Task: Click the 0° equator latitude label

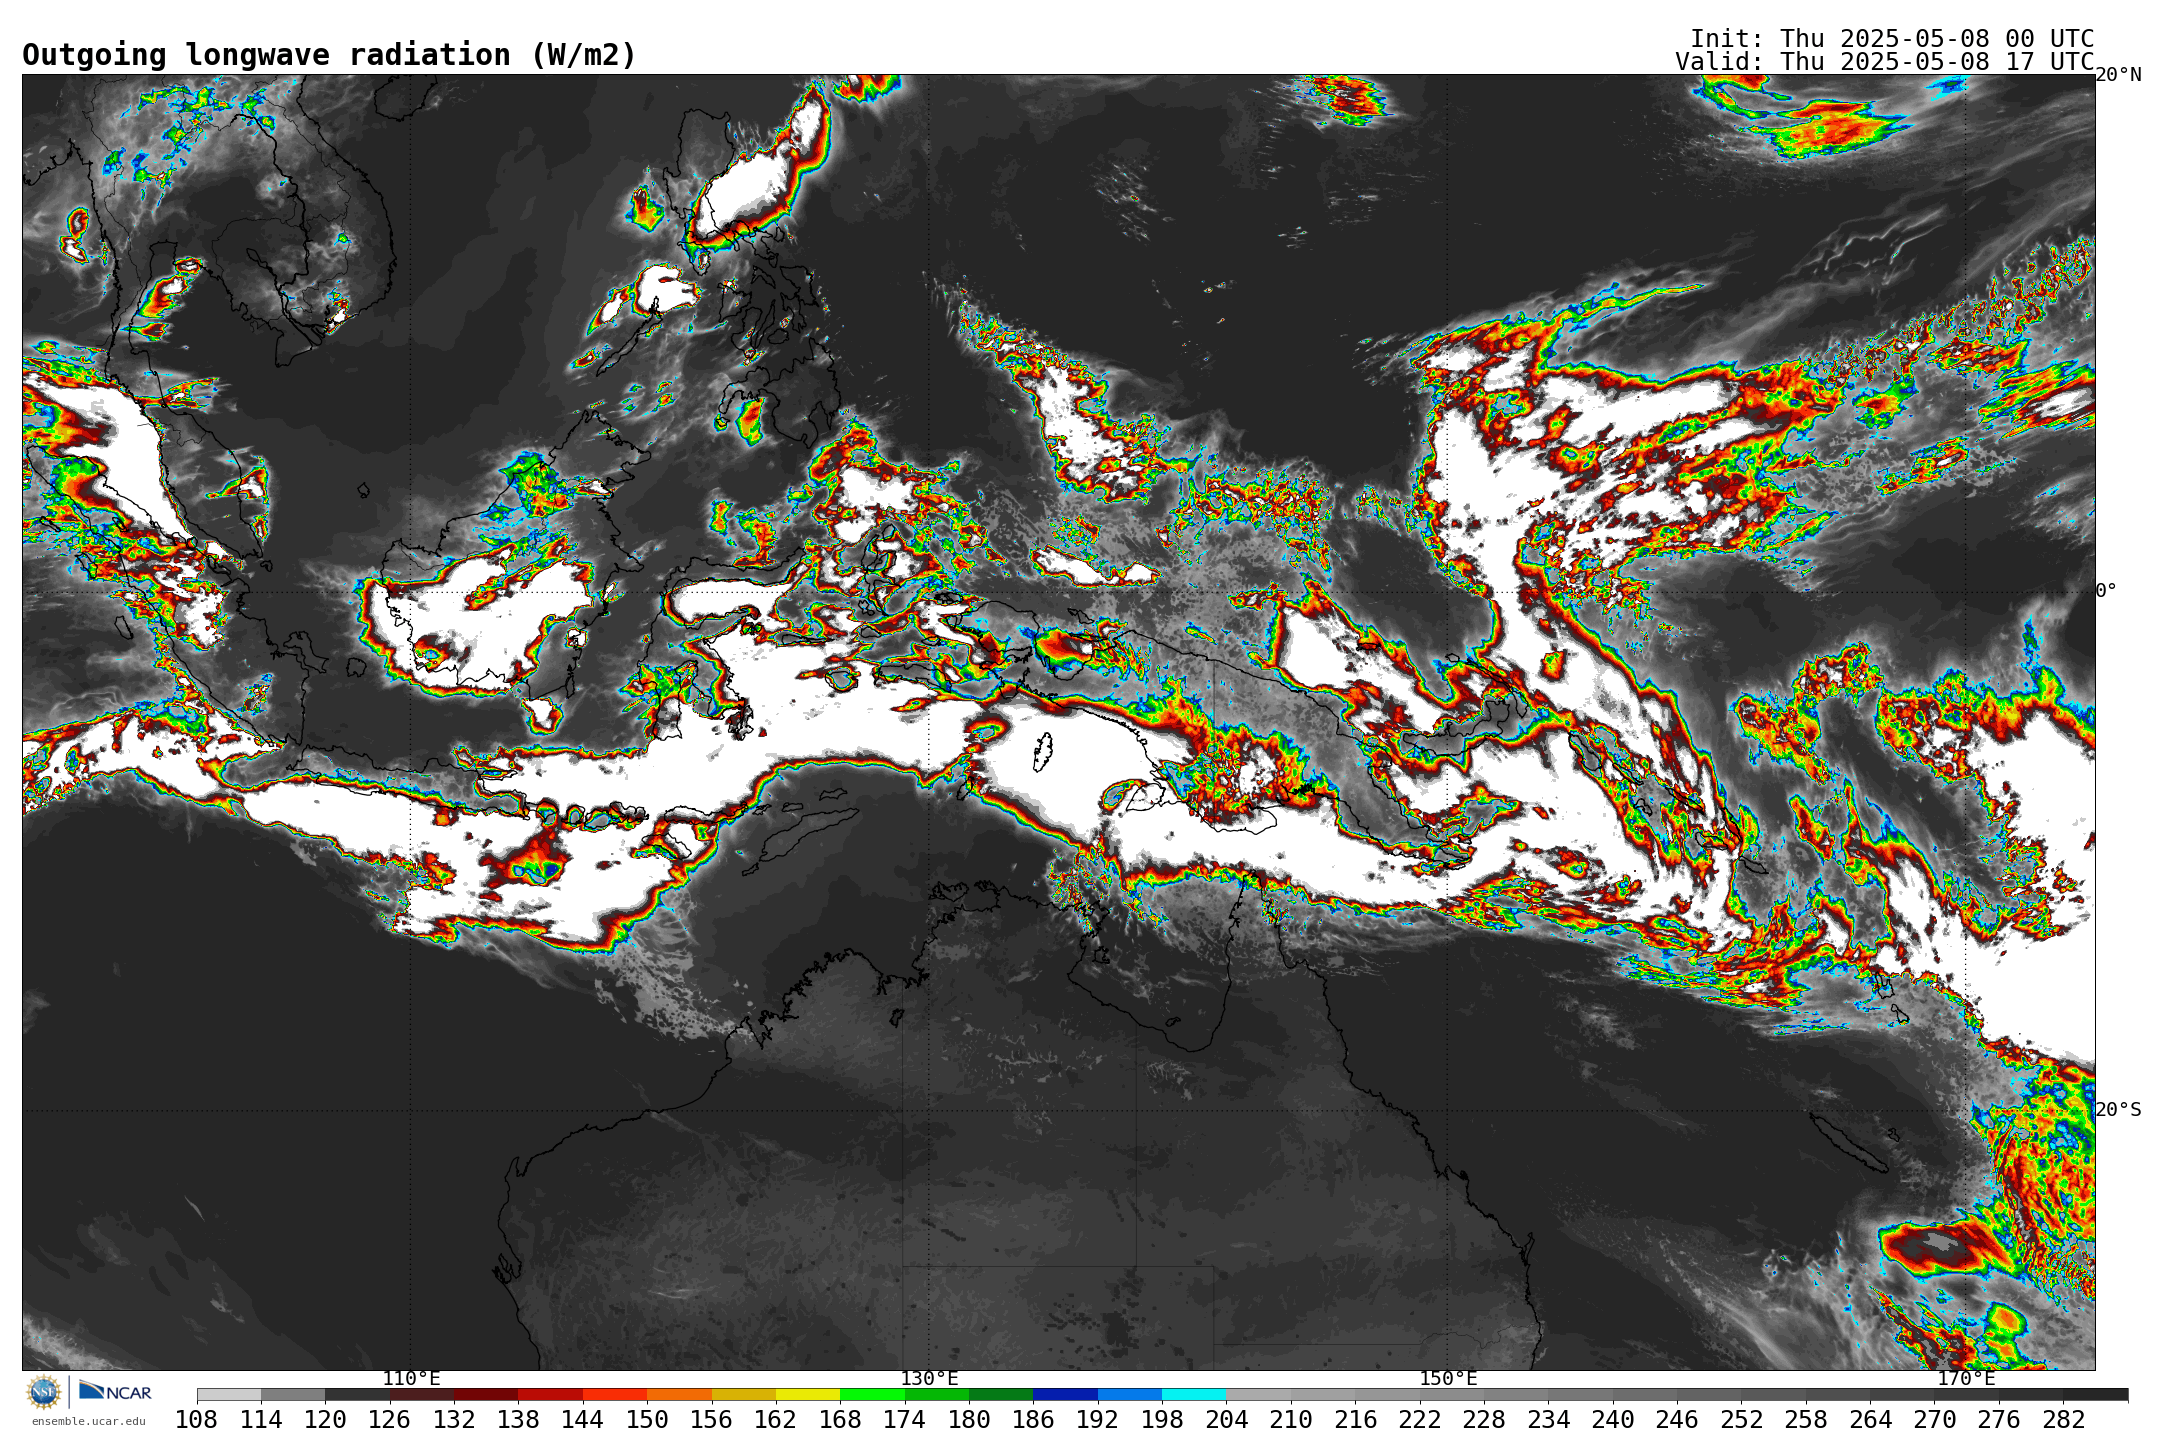Action: (2106, 591)
